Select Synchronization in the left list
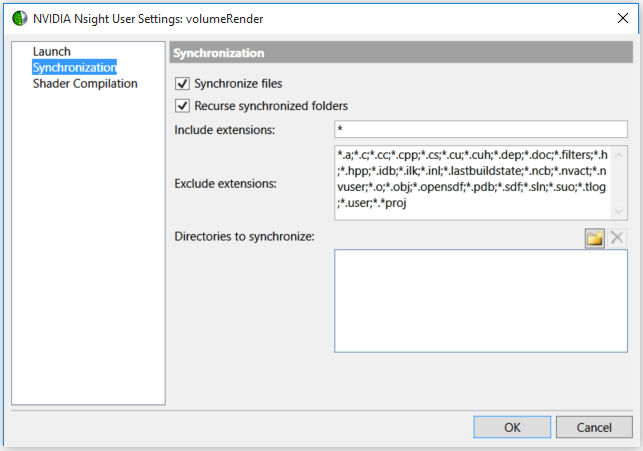 (75, 67)
